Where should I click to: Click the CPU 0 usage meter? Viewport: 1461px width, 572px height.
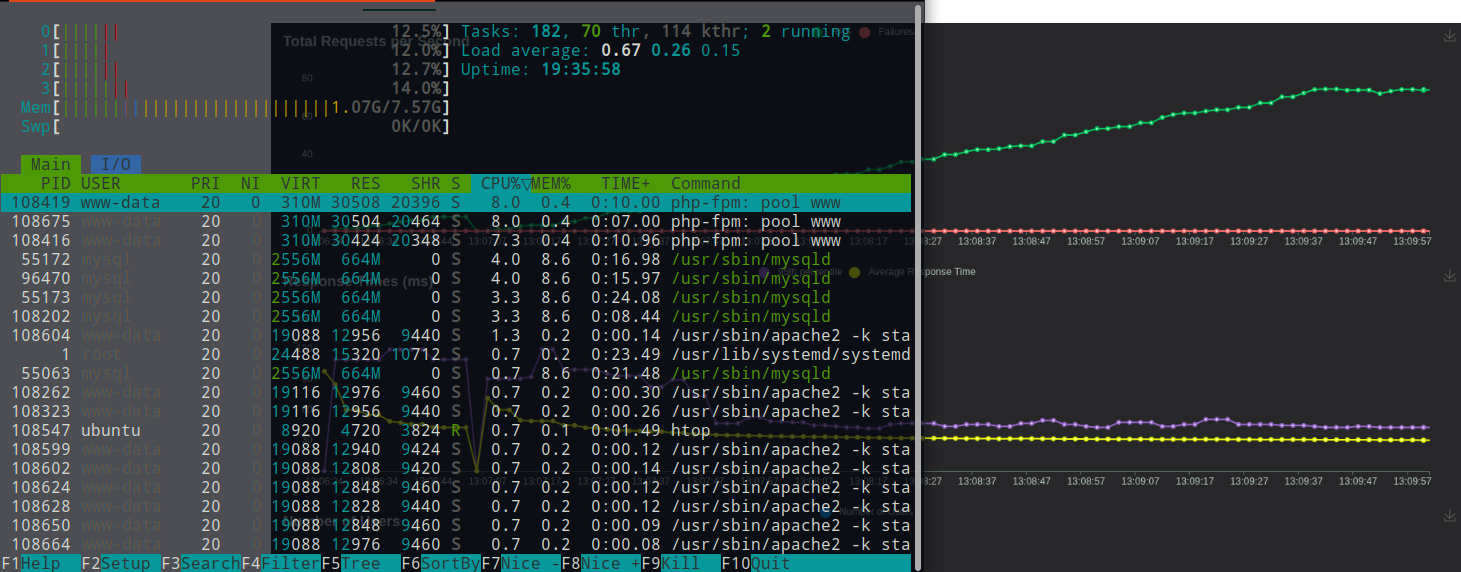[245, 32]
